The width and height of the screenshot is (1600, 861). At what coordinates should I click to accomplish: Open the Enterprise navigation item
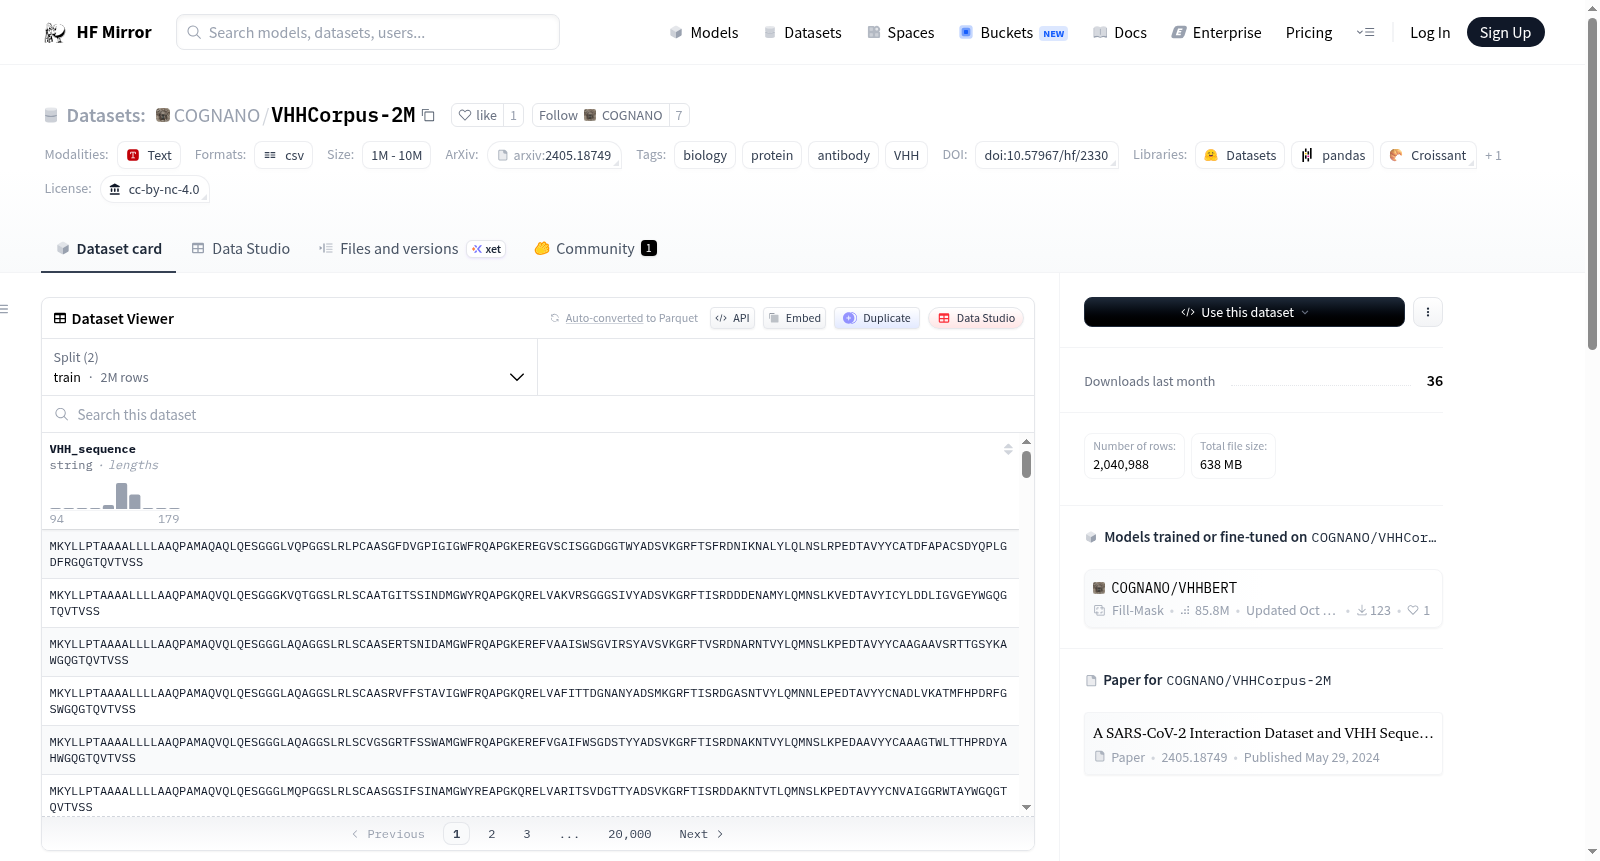click(x=1216, y=32)
